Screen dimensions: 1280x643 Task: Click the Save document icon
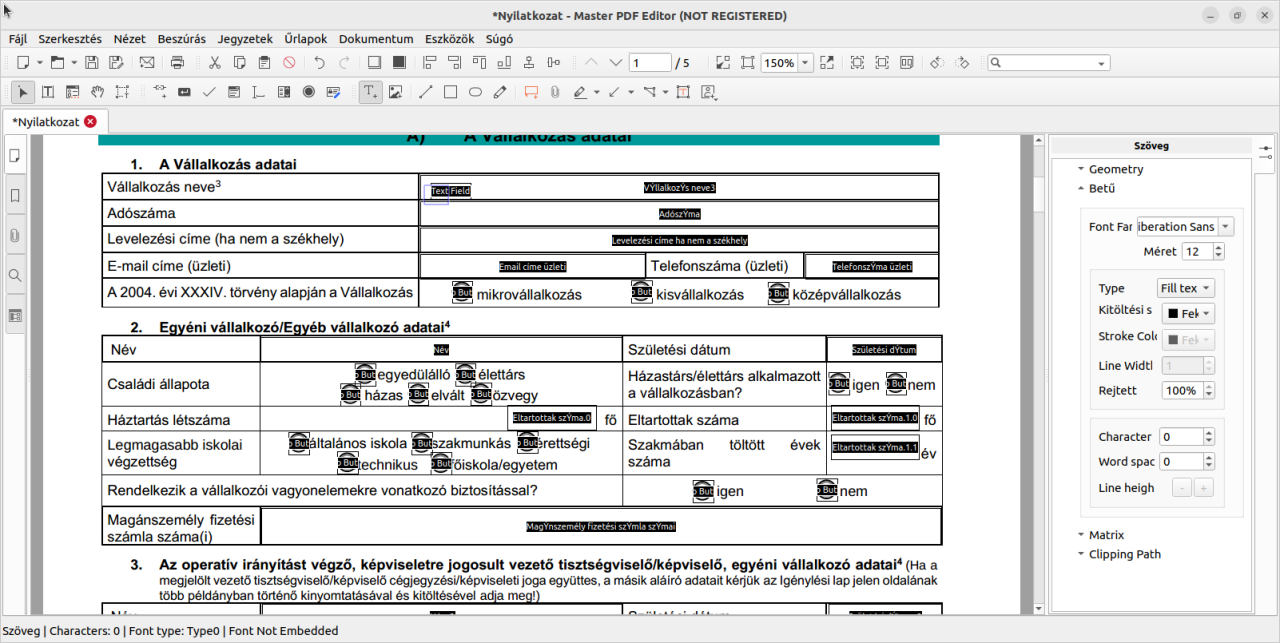[92, 62]
